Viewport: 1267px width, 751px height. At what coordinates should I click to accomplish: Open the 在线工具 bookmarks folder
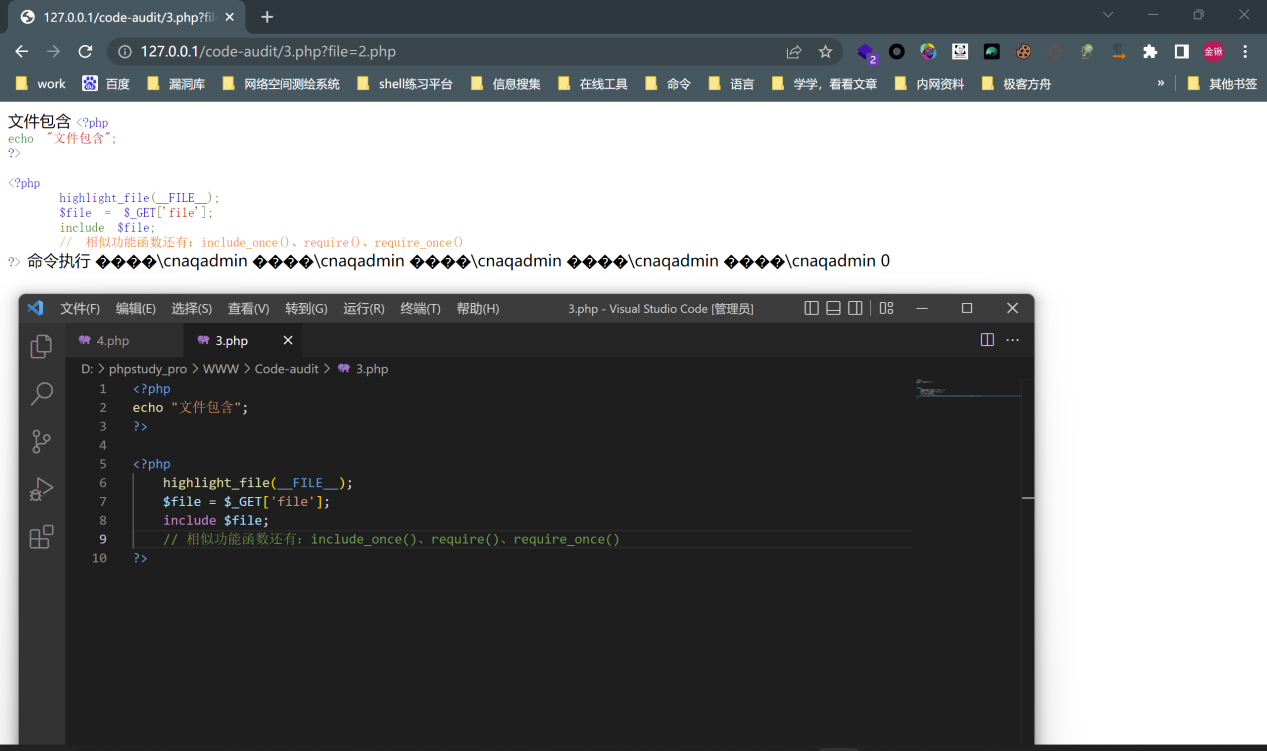click(593, 84)
